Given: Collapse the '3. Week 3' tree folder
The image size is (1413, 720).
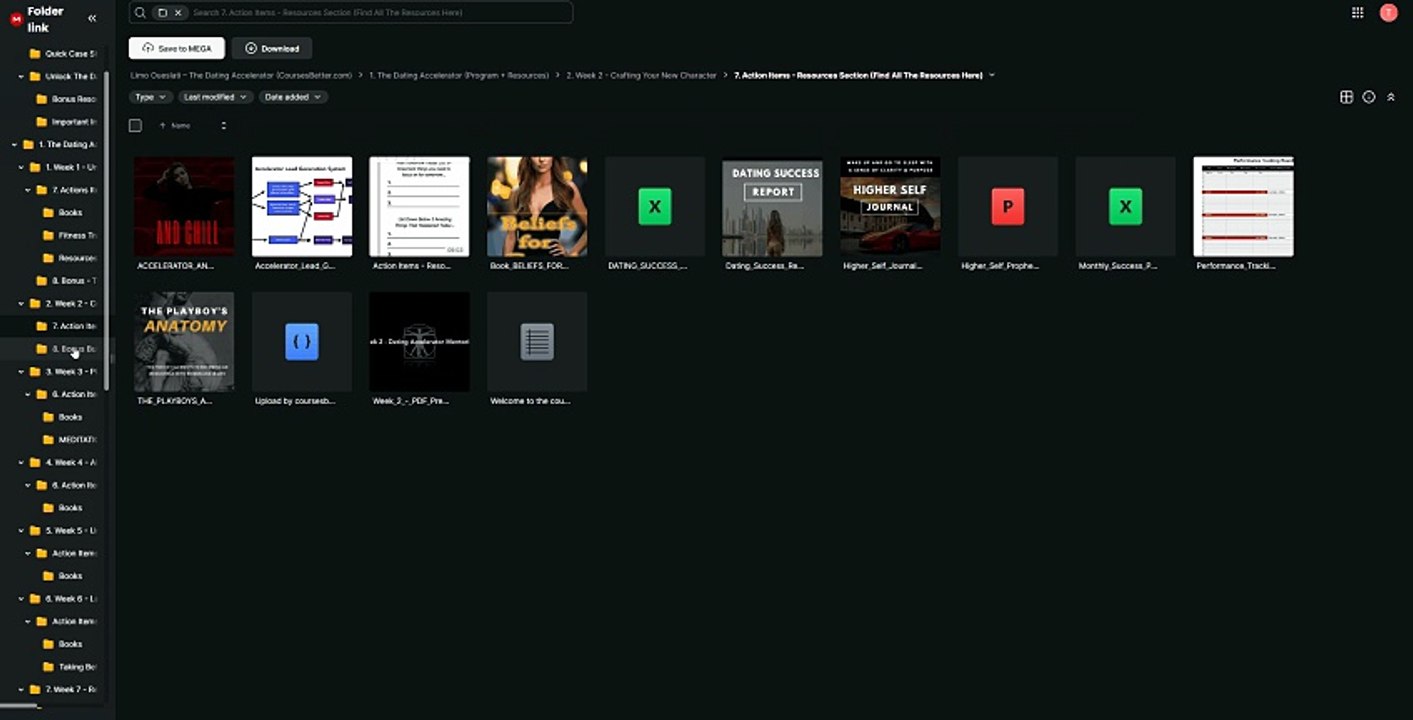Looking at the screenshot, I should tap(21, 372).
